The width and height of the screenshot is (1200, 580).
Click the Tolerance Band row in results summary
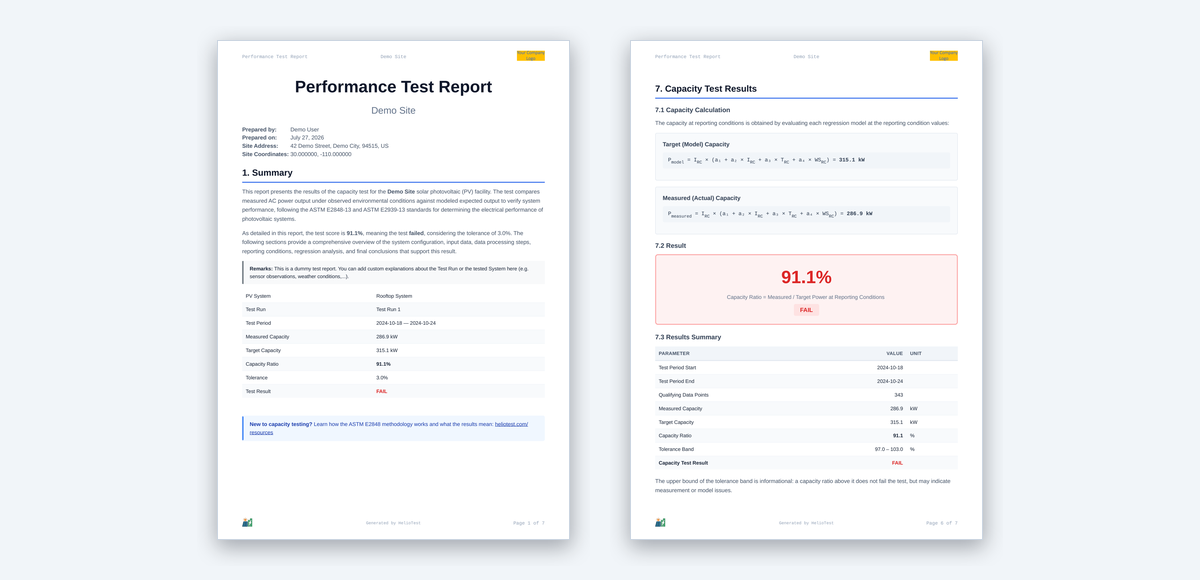[x=806, y=449]
